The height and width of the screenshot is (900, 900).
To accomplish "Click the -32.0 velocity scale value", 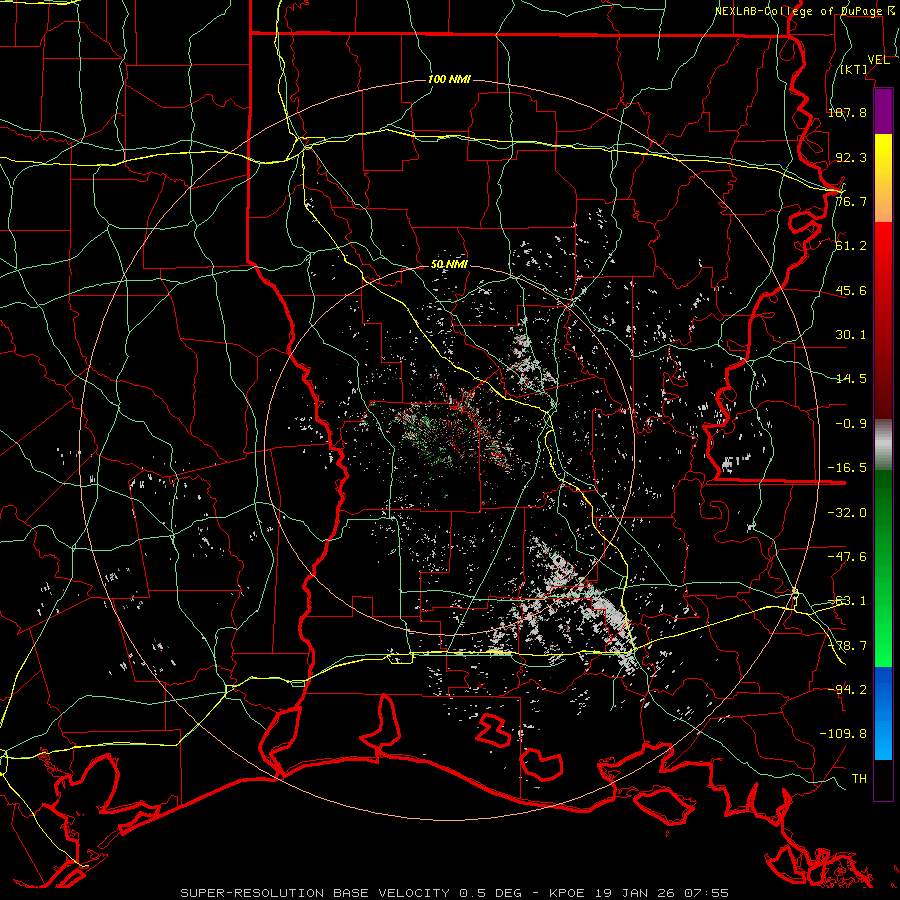I will [x=847, y=513].
